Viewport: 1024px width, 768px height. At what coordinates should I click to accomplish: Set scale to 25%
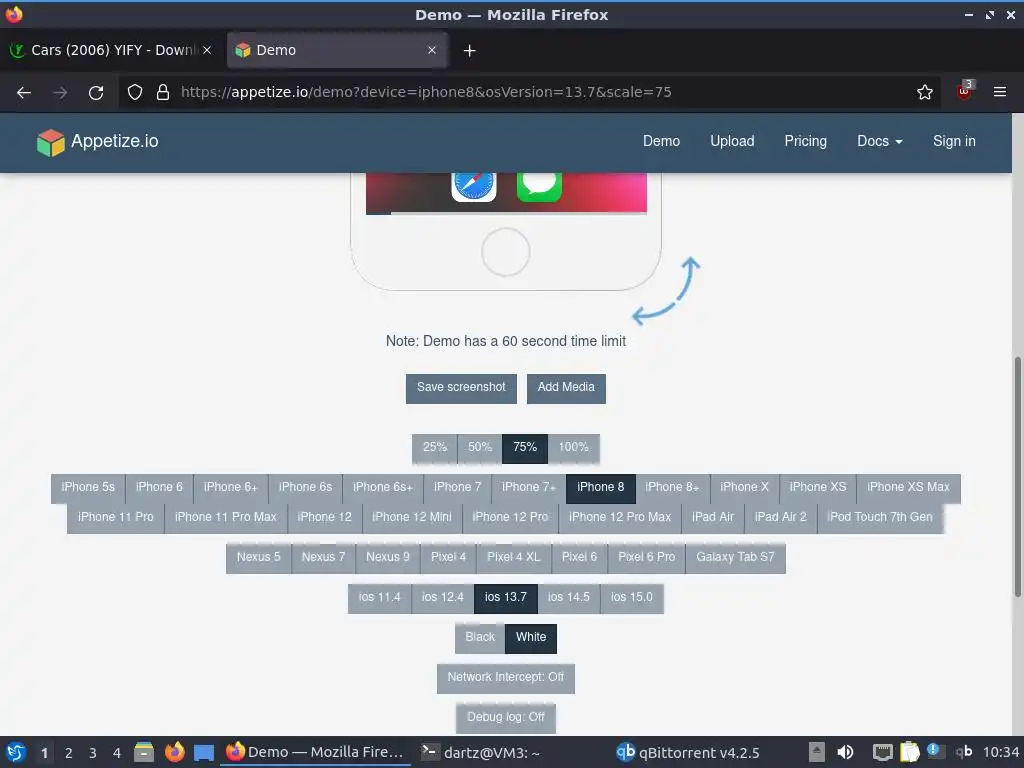(434, 448)
